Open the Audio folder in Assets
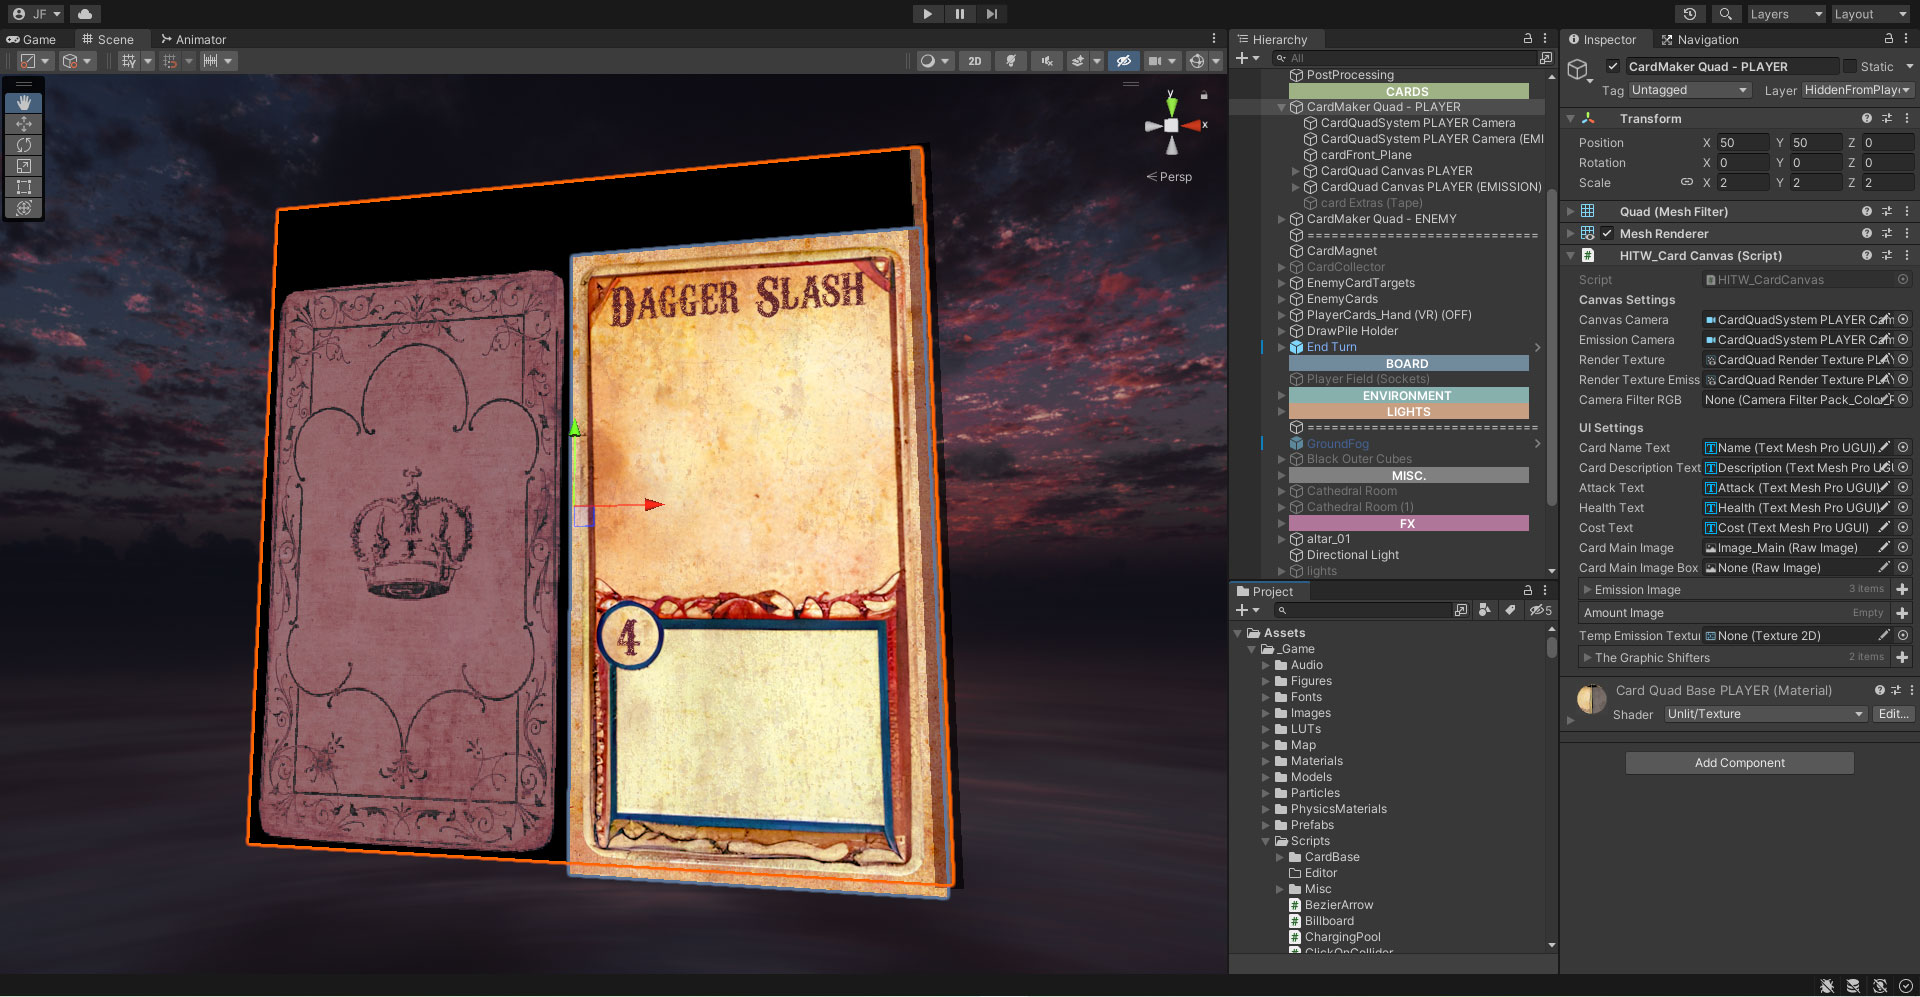Image resolution: width=1920 pixels, height=997 pixels. click(1306, 665)
